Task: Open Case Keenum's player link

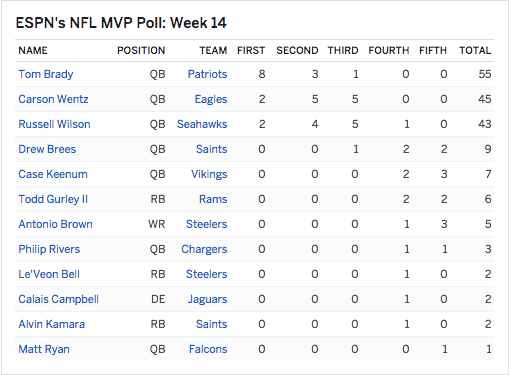Action: 53,174
